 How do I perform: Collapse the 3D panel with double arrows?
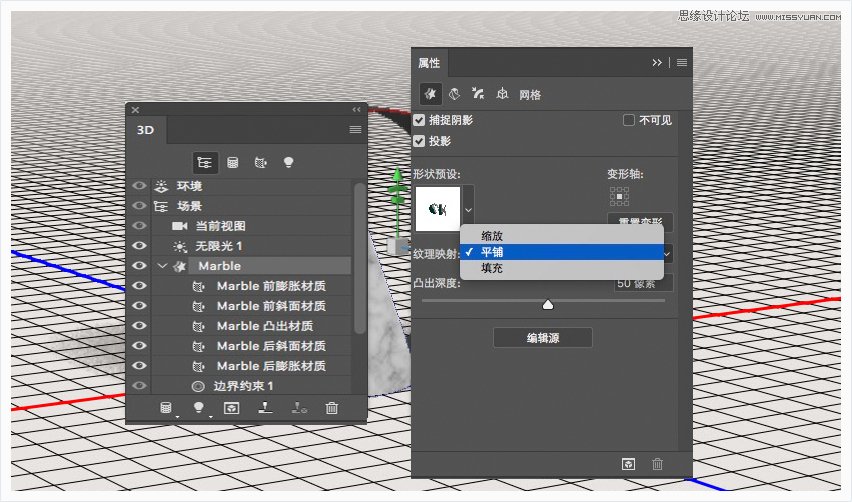coord(356,110)
